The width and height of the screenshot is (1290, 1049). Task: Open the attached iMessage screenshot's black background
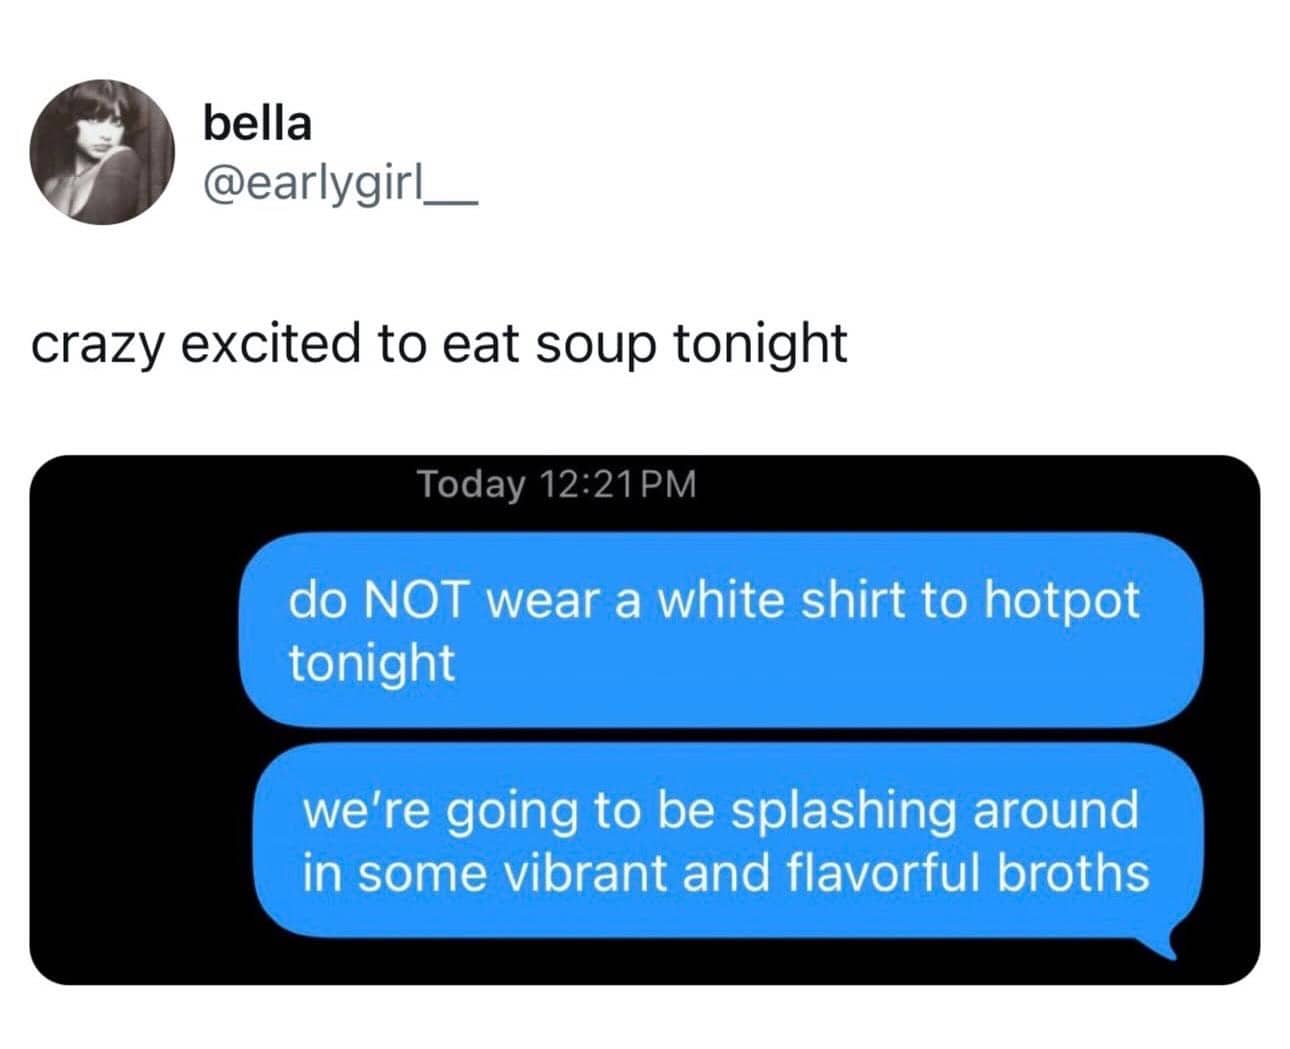pyautogui.click(x=644, y=719)
